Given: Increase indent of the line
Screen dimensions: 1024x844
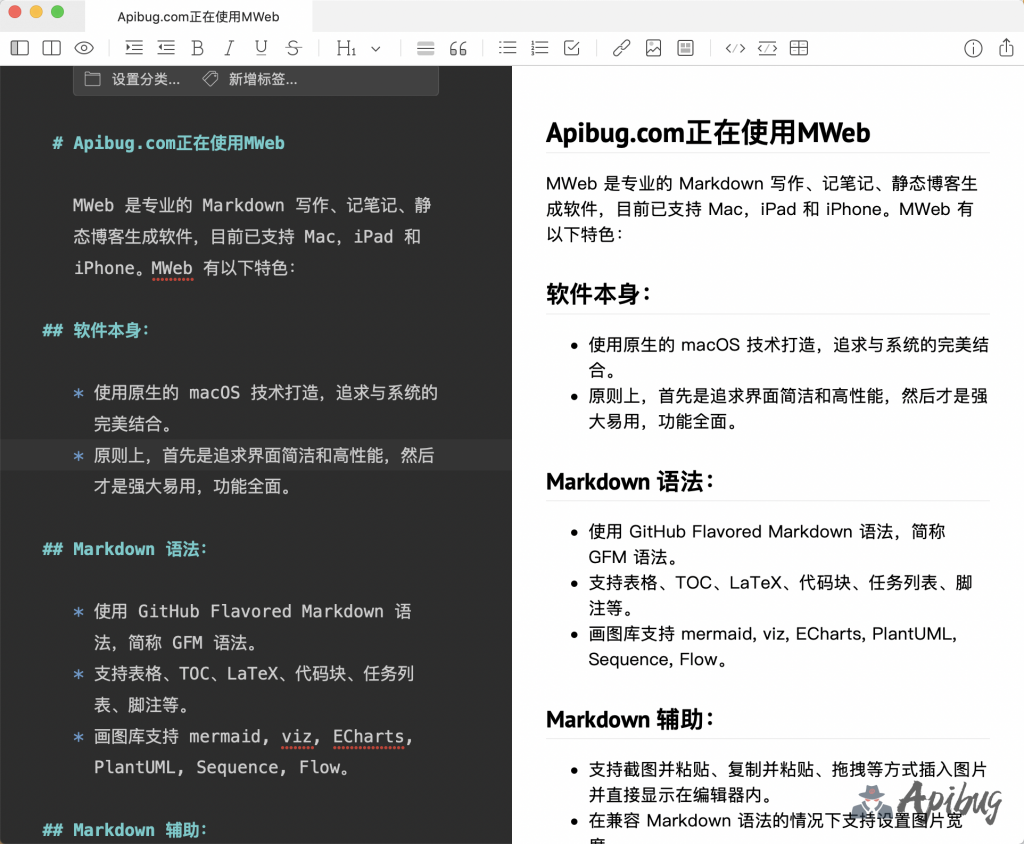Looking at the screenshot, I should [x=134, y=48].
